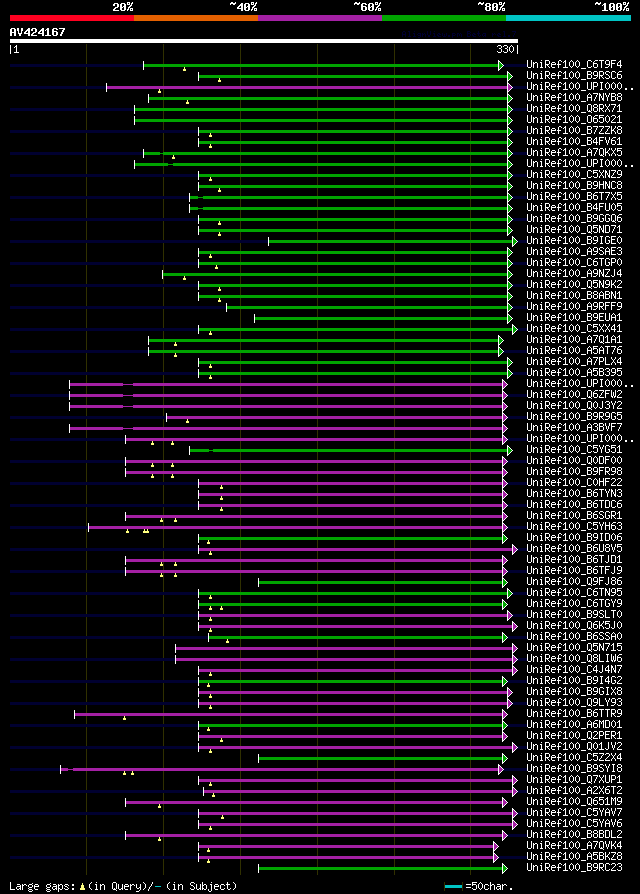The image size is (640, 894).
Task: Click hit UniRef100_B9RC23
Action: 574,868
